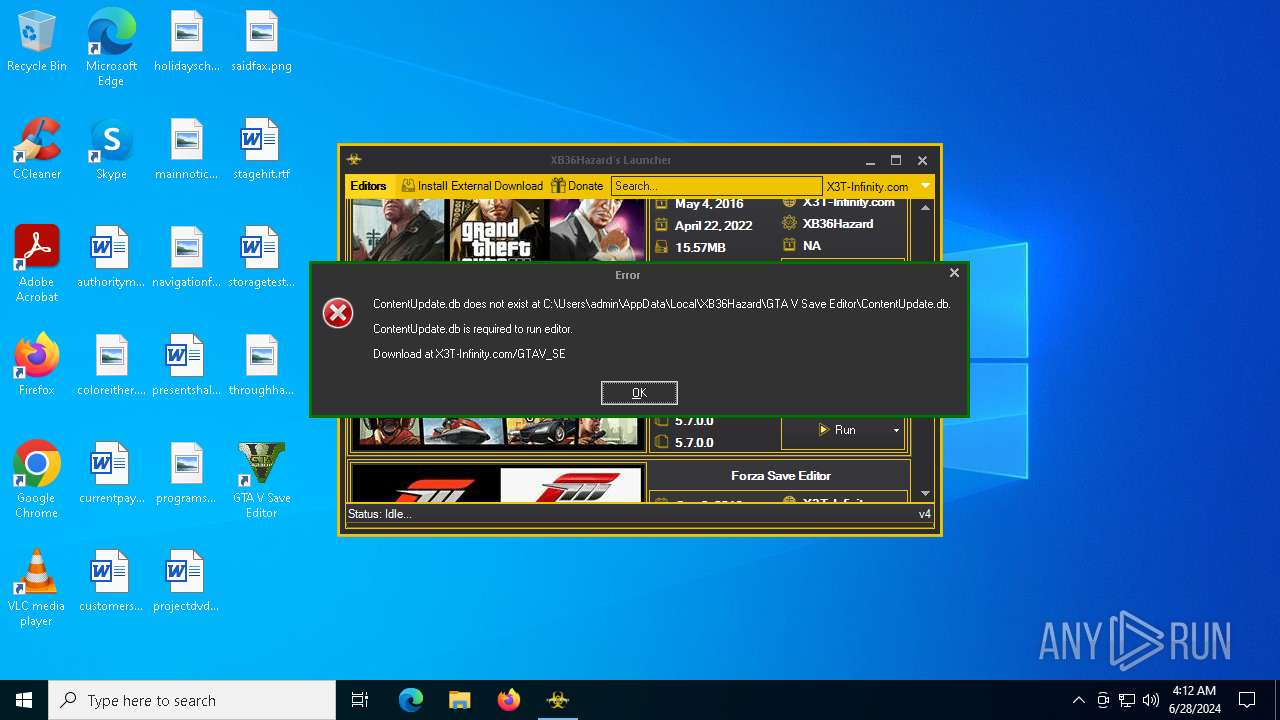Select the programs... desktop file
1280x720 pixels.
point(187,474)
